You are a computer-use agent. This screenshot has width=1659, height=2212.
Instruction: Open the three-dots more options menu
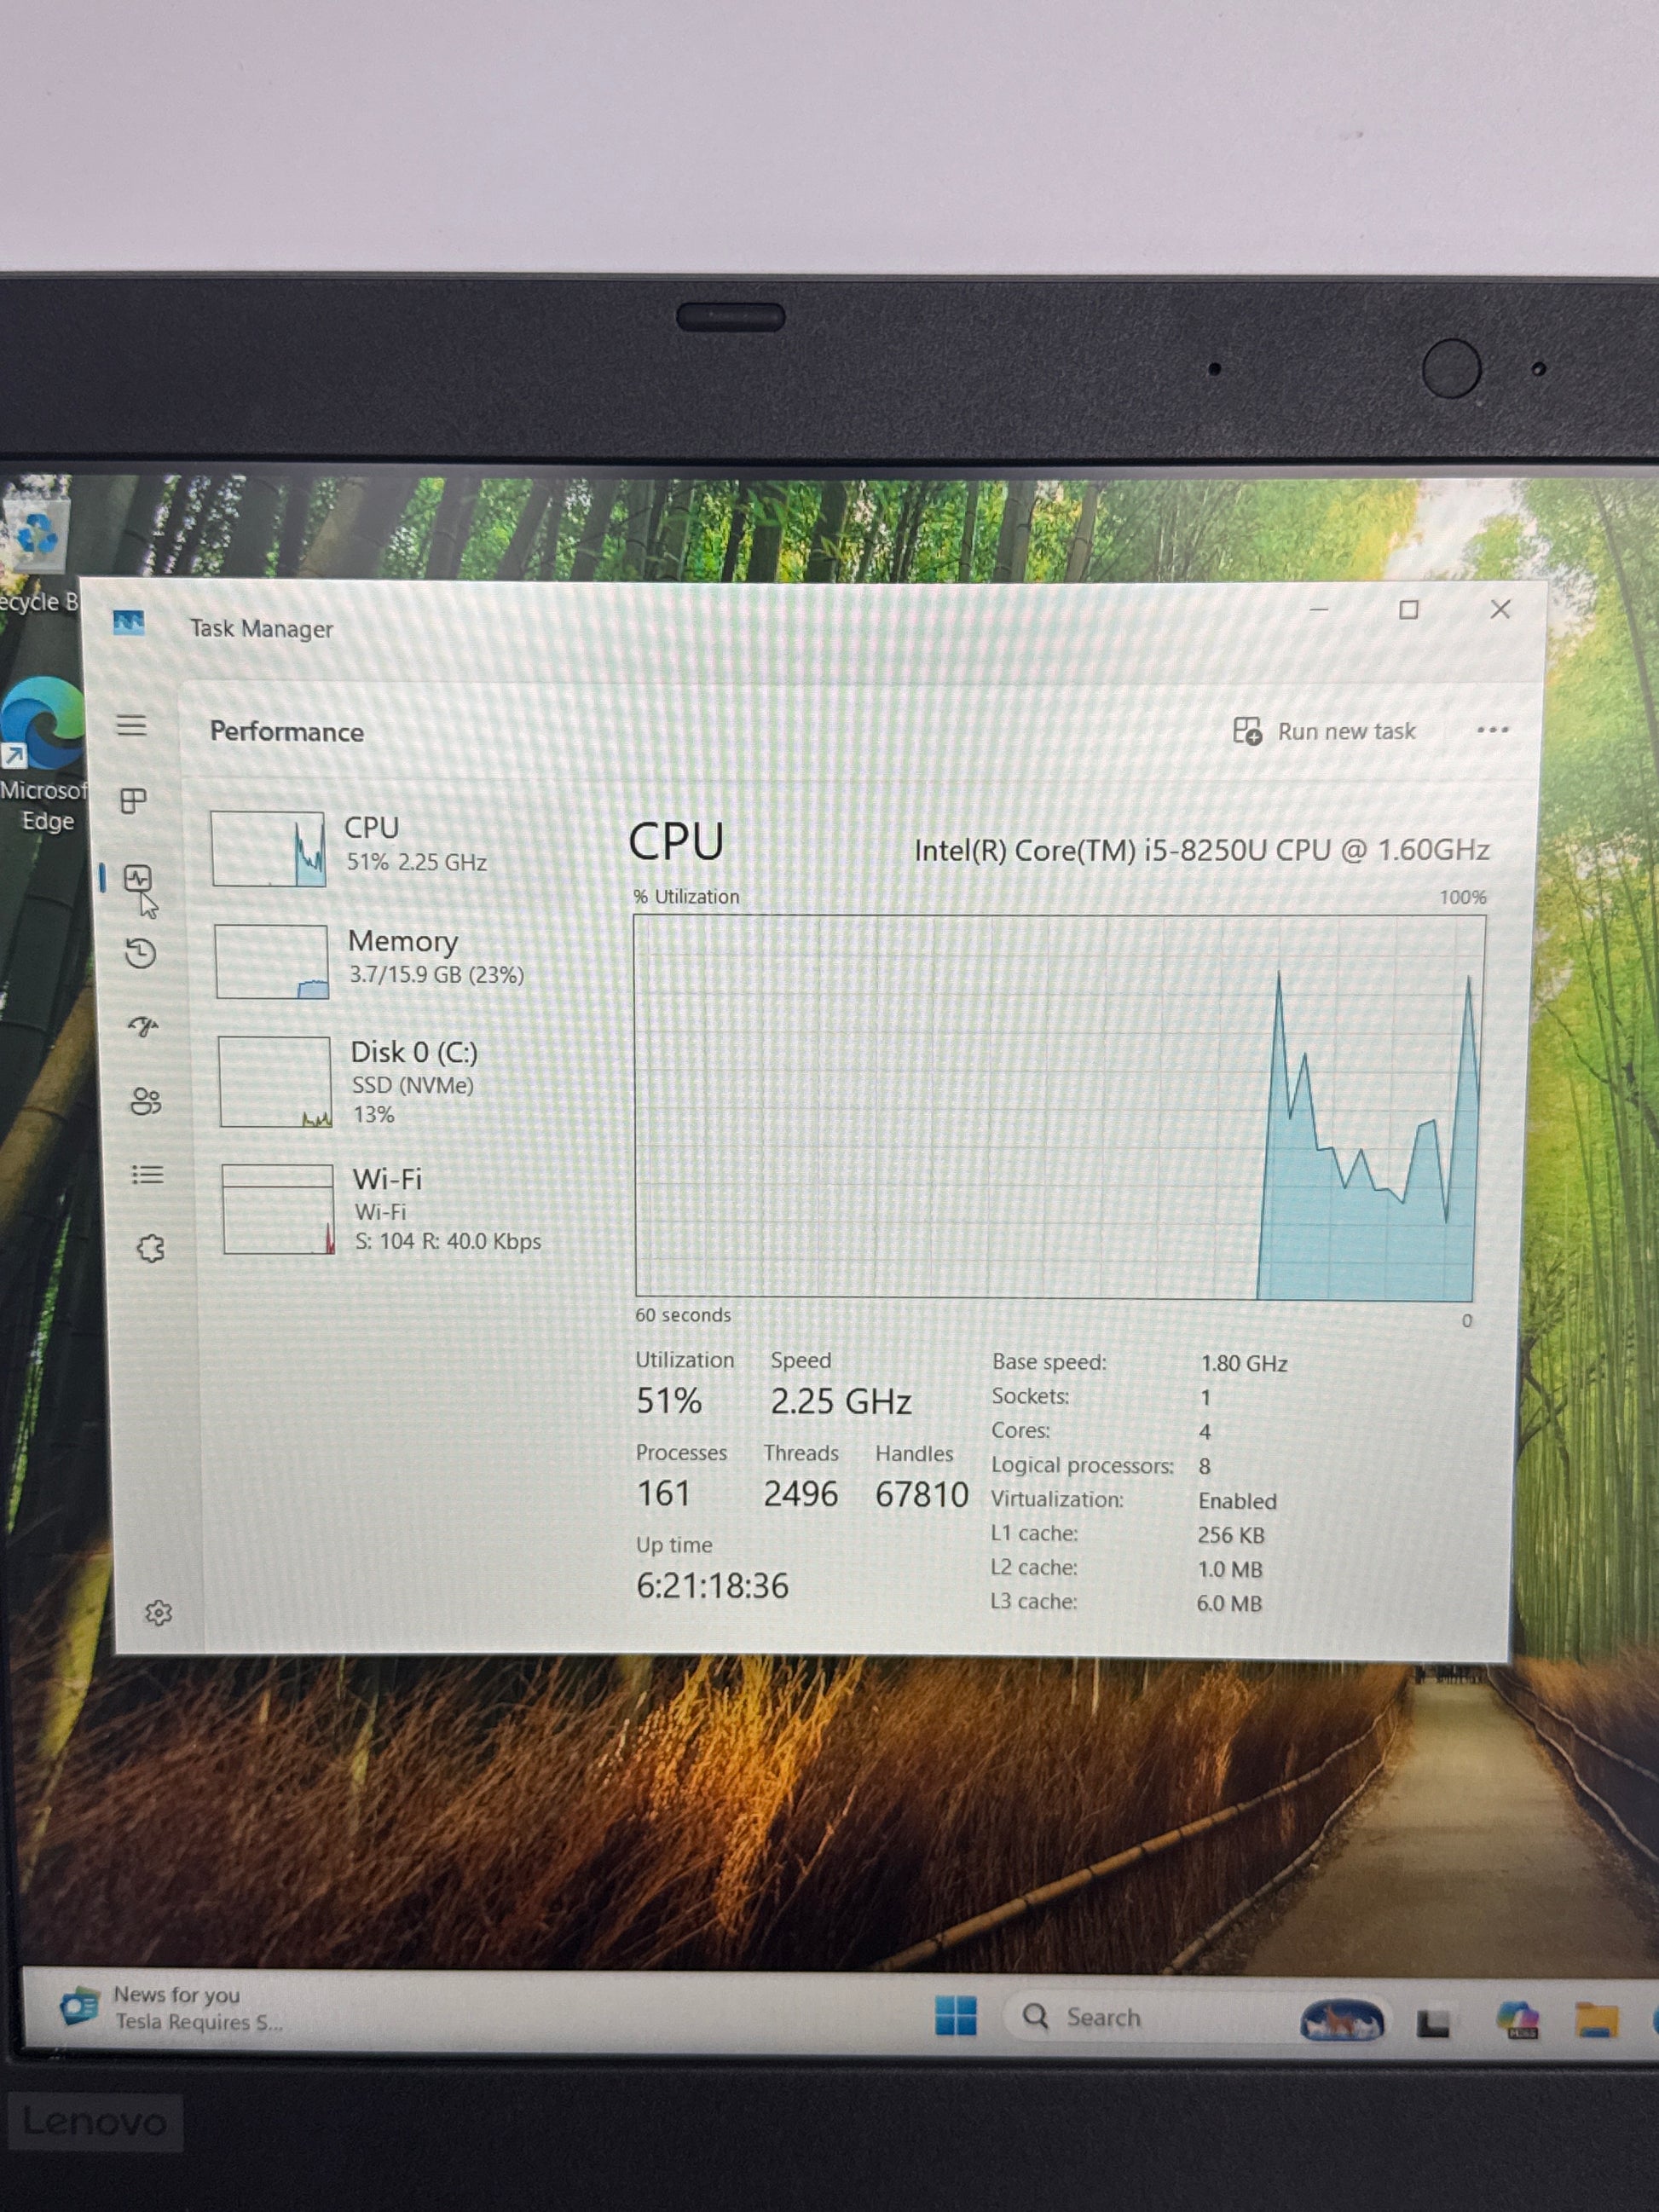1492,730
